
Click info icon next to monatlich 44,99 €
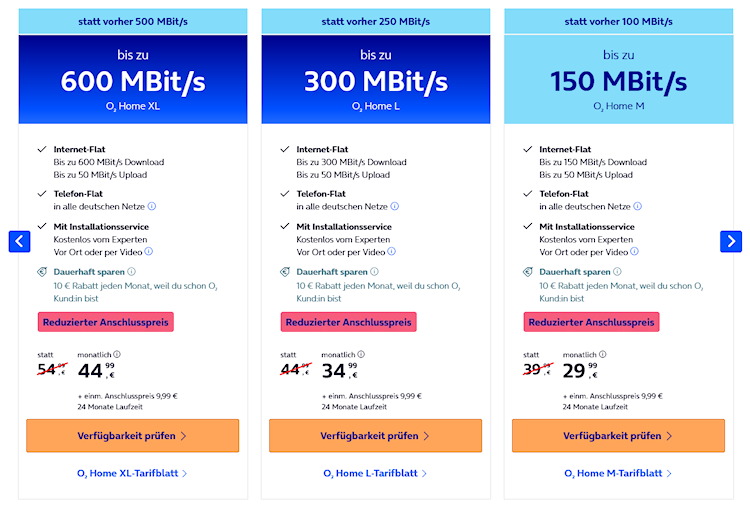pyautogui.click(x=117, y=354)
